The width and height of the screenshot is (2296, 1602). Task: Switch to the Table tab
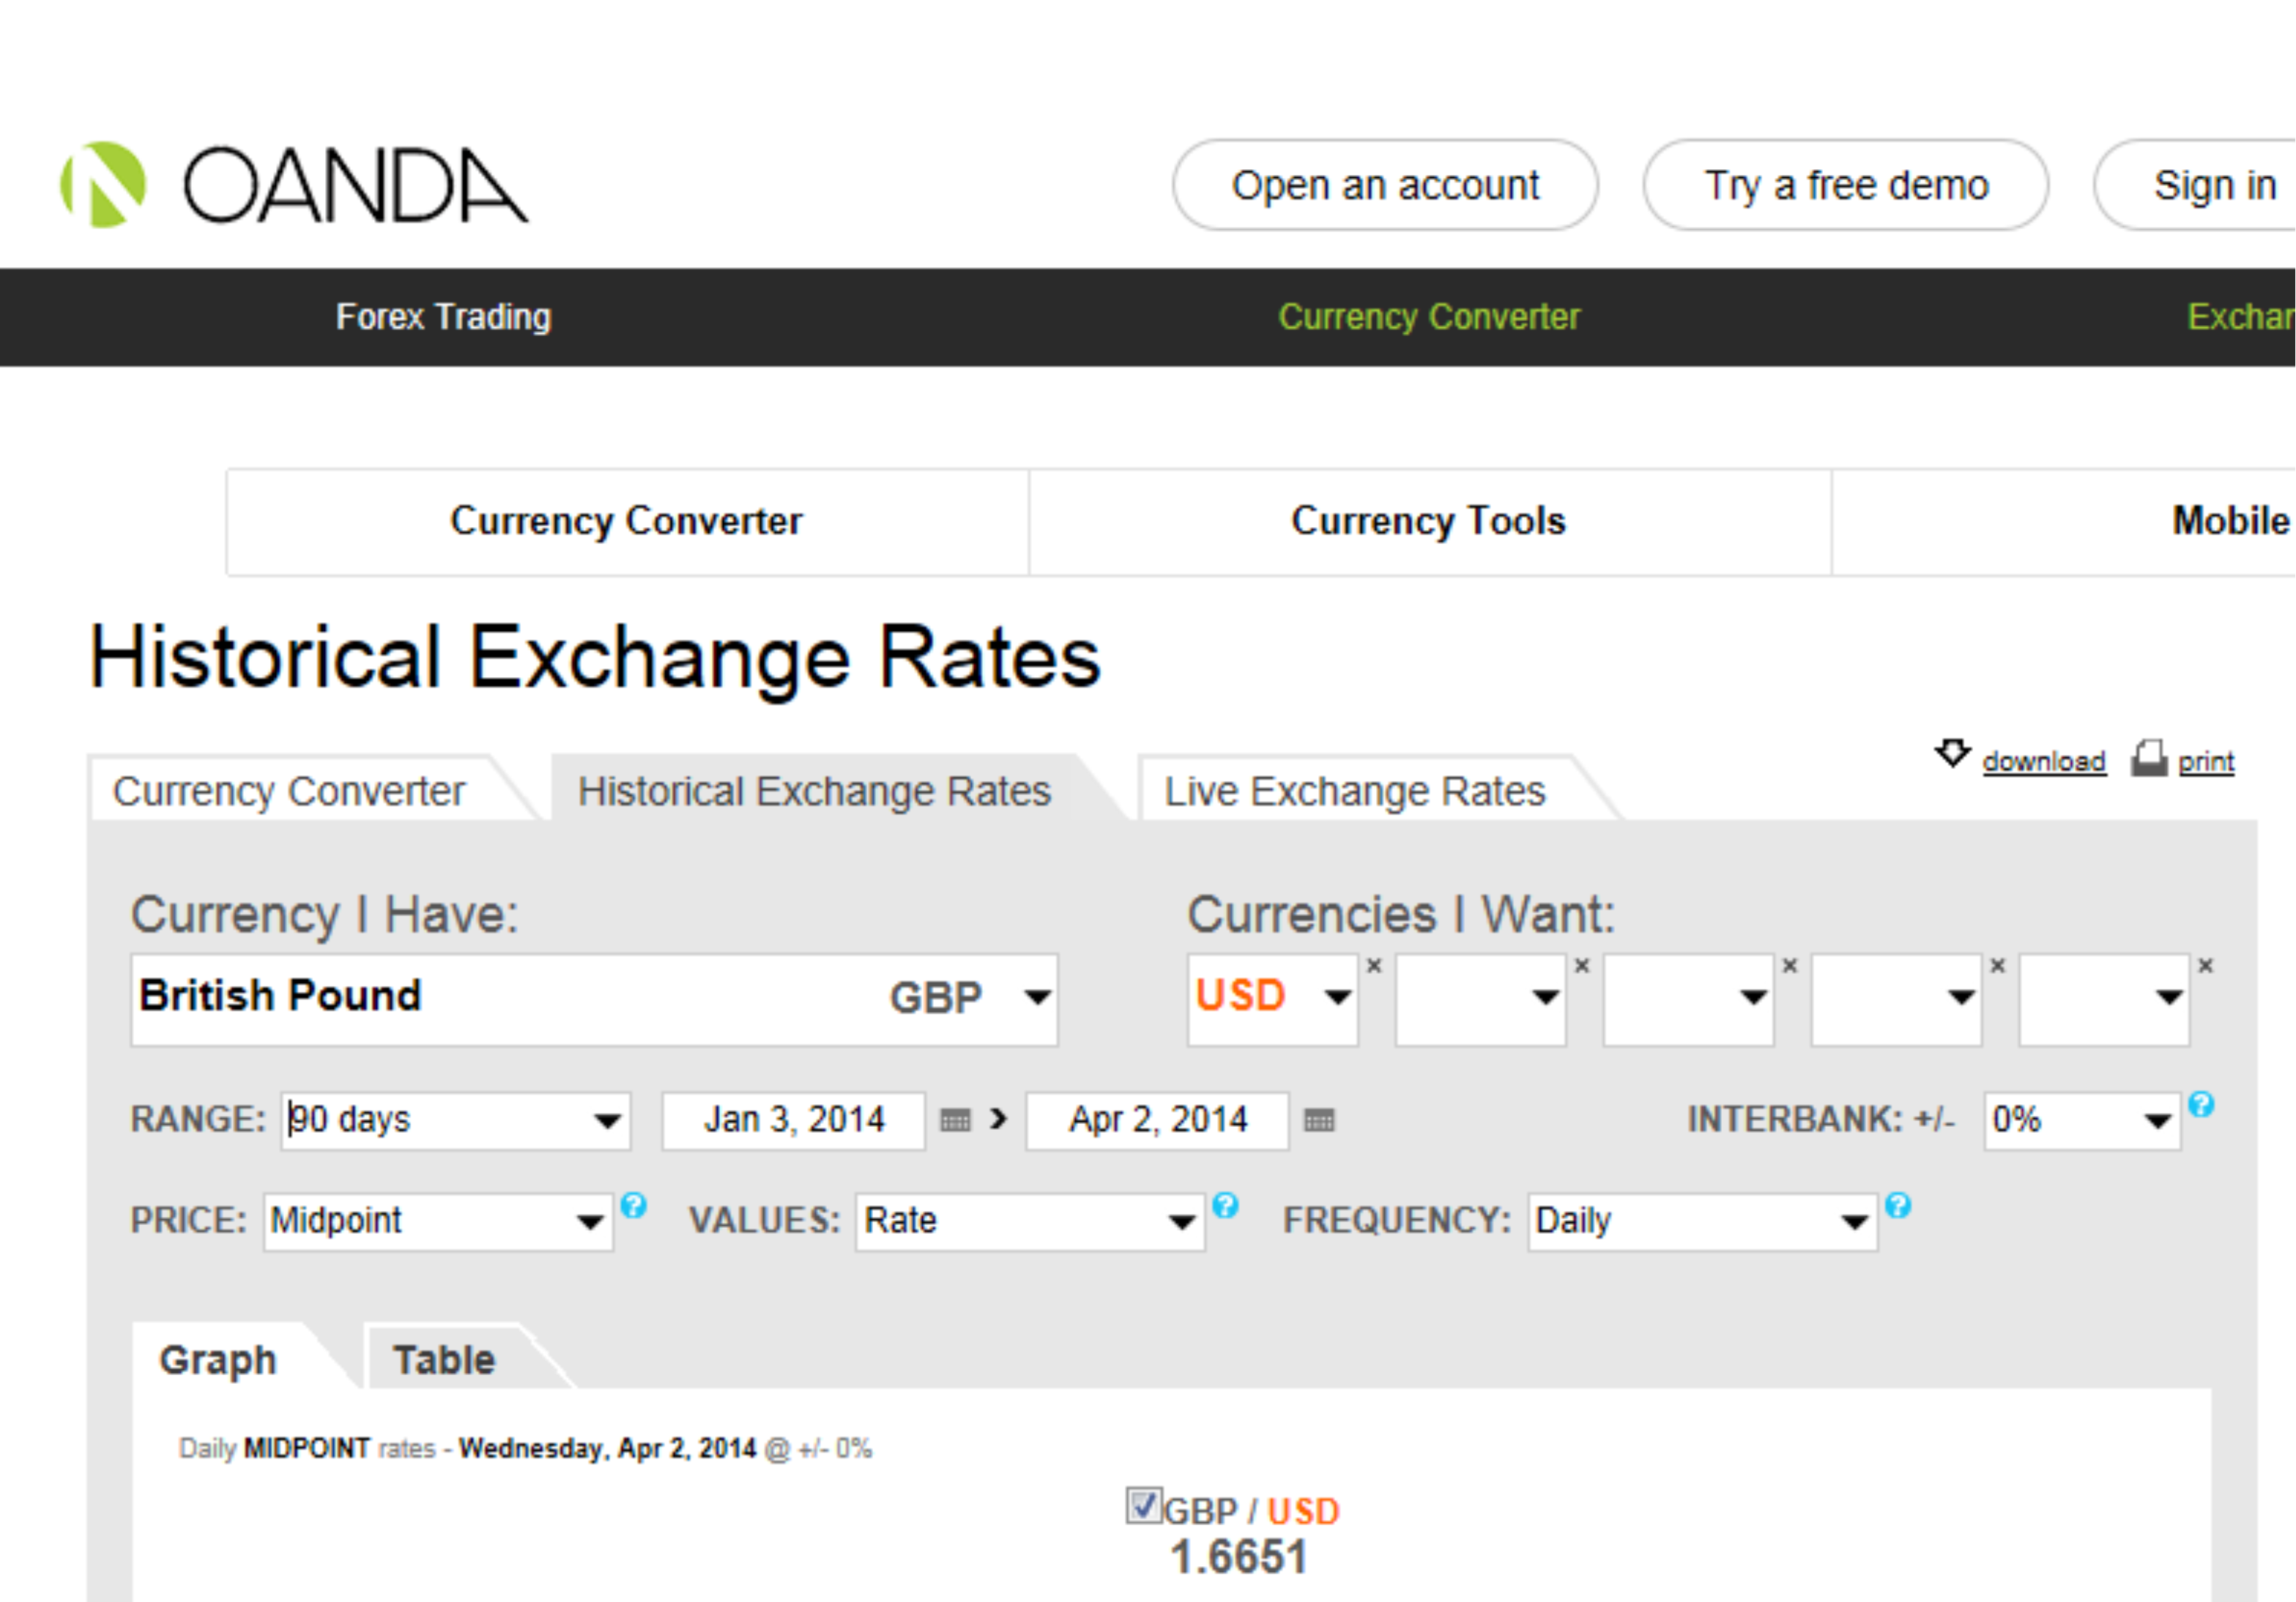[444, 1360]
